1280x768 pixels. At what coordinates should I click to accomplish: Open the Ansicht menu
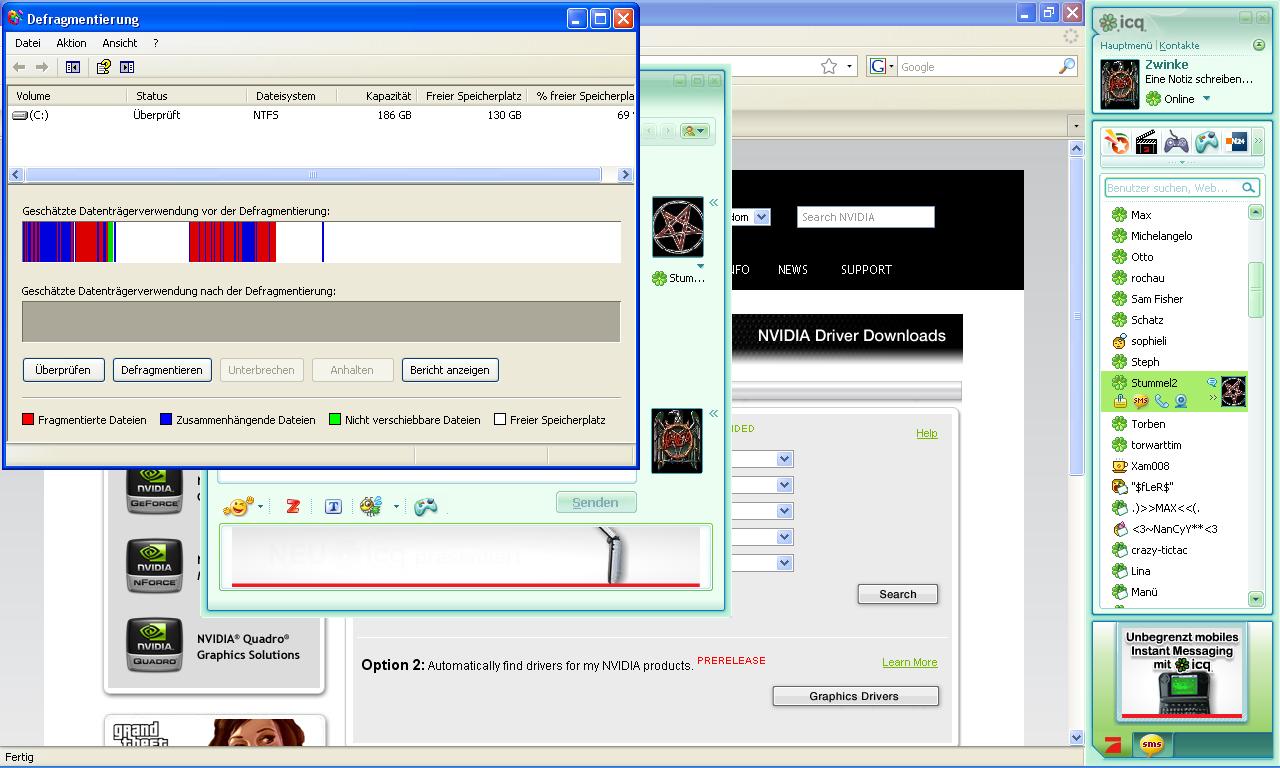pyautogui.click(x=119, y=43)
